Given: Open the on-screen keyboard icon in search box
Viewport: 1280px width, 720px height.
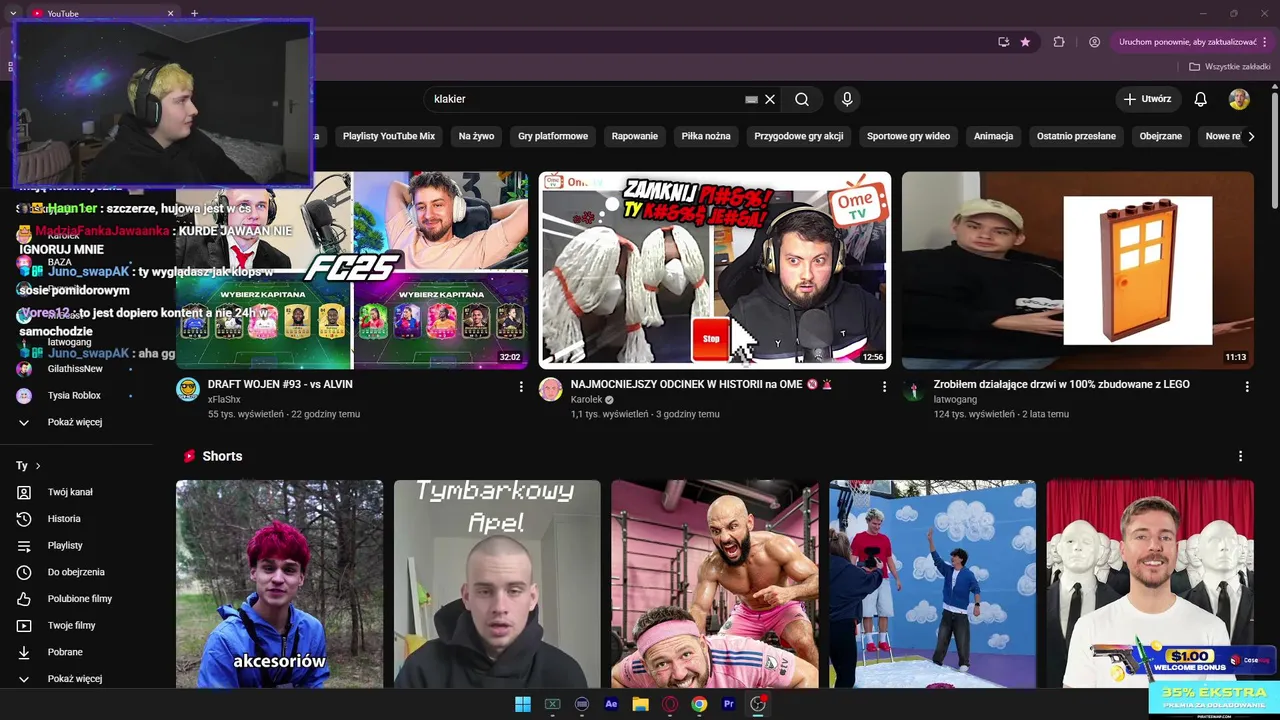Looking at the screenshot, I should pyautogui.click(x=752, y=99).
